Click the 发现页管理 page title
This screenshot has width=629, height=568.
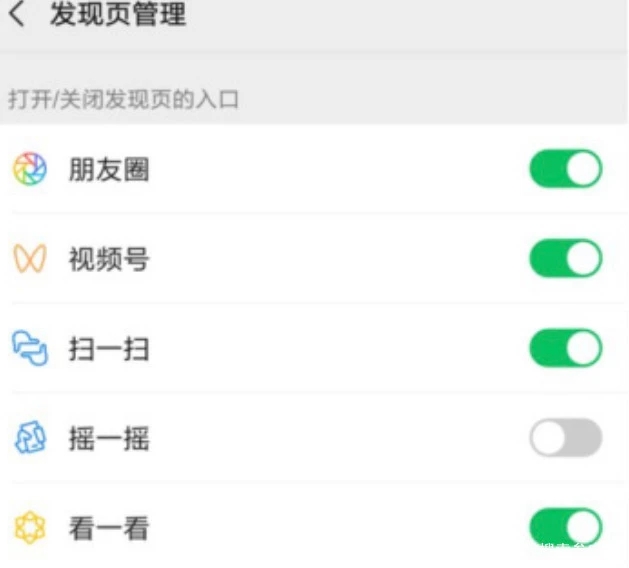point(117,16)
